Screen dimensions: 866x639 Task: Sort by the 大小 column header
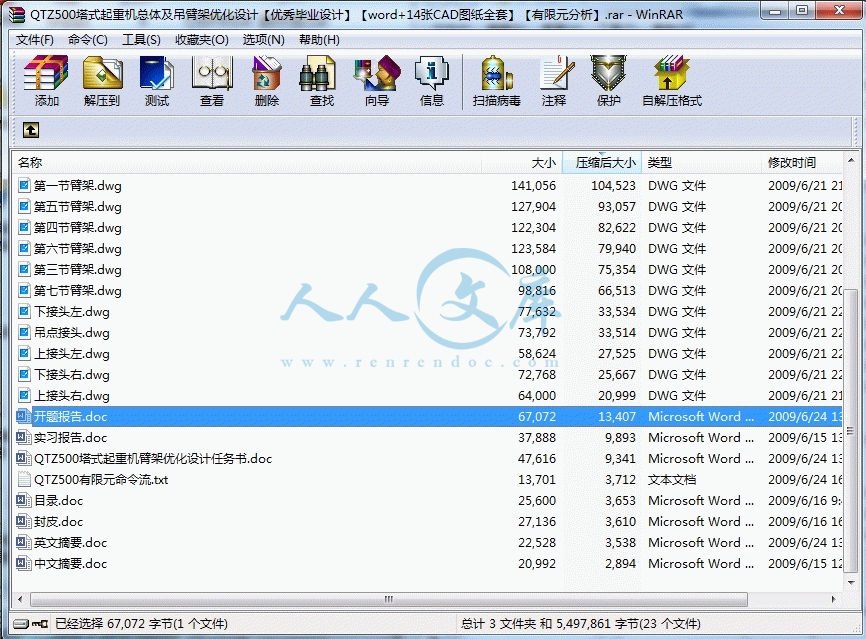[521, 162]
